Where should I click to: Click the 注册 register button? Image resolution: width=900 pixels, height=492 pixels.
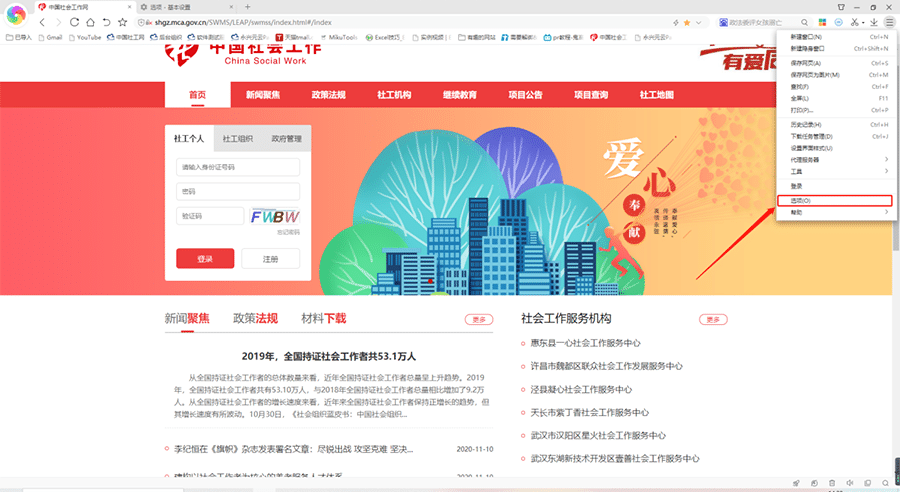(x=270, y=258)
